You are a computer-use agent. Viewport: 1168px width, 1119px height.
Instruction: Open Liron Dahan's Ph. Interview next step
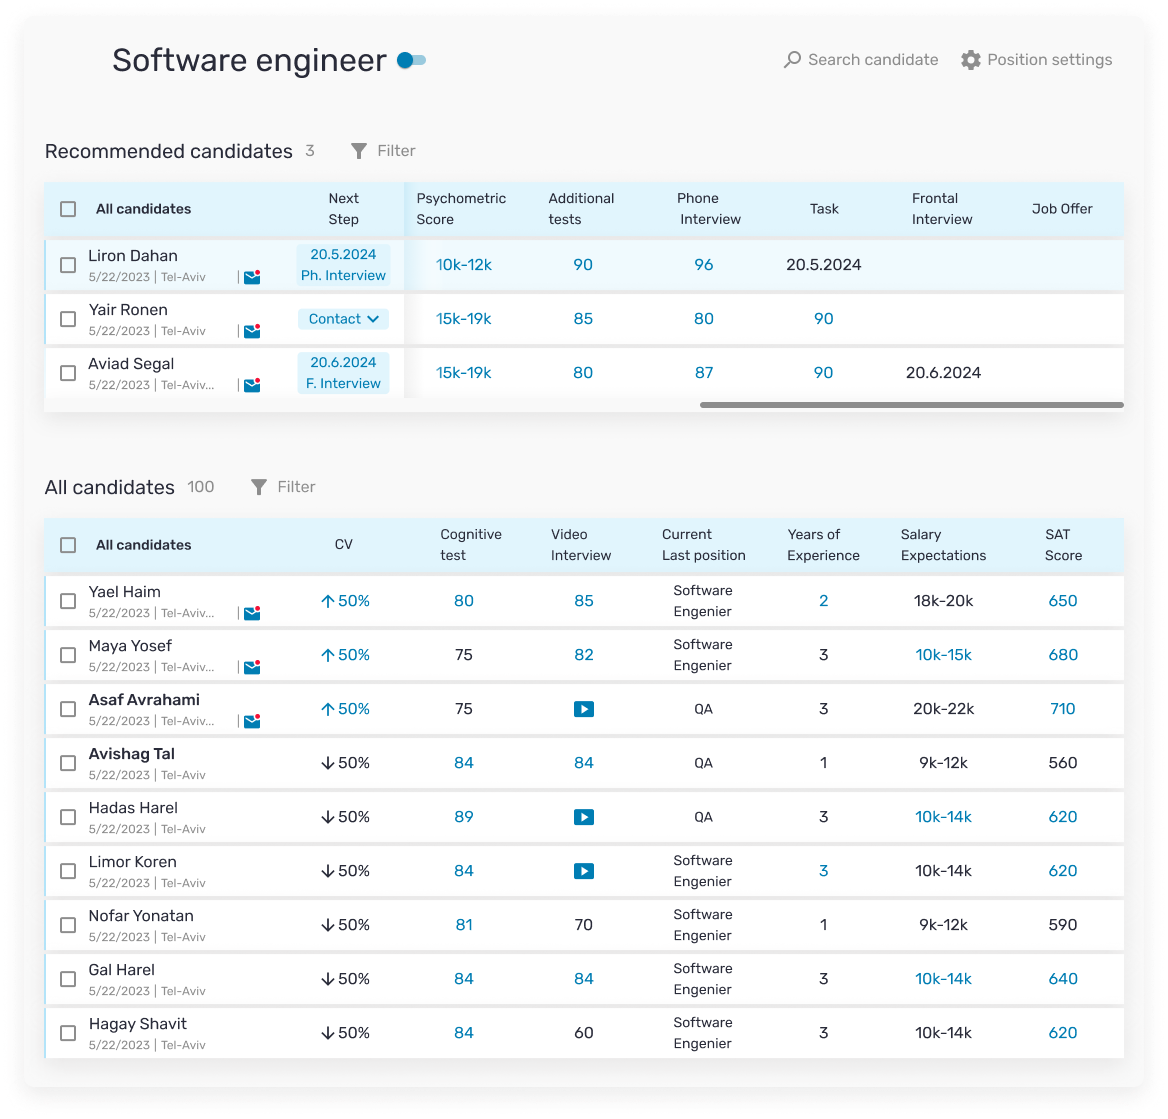343,265
